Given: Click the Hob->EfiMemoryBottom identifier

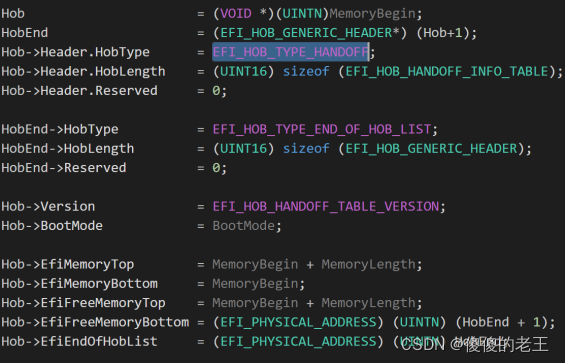Looking at the screenshot, I should (x=79, y=284).
